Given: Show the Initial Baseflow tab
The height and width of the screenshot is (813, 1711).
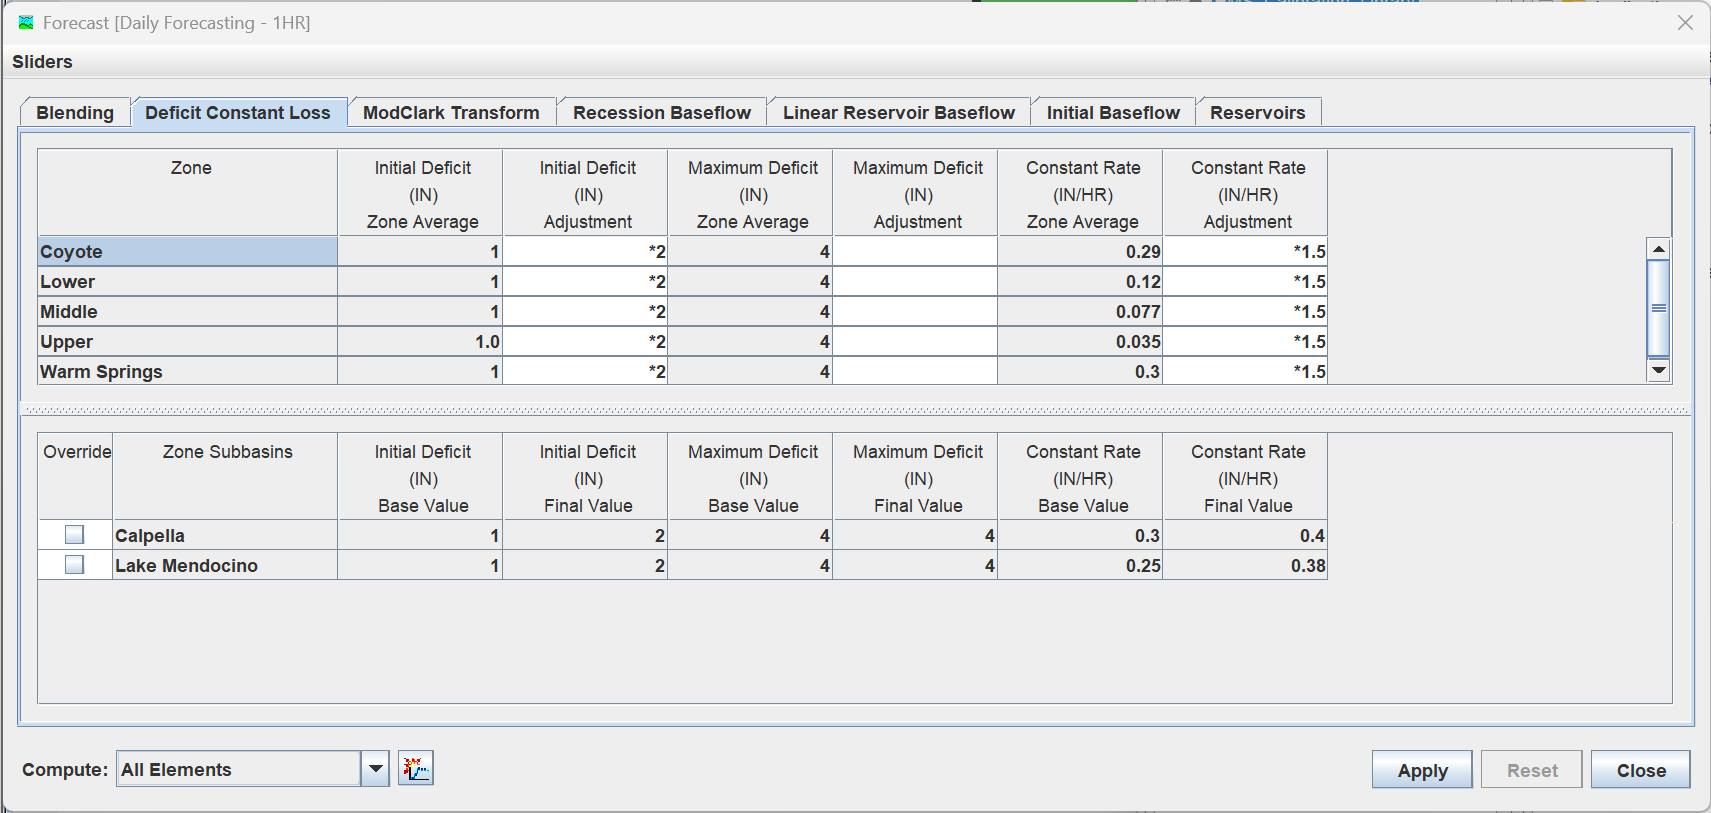Looking at the screenshot, I should [x=1112, y=113].
